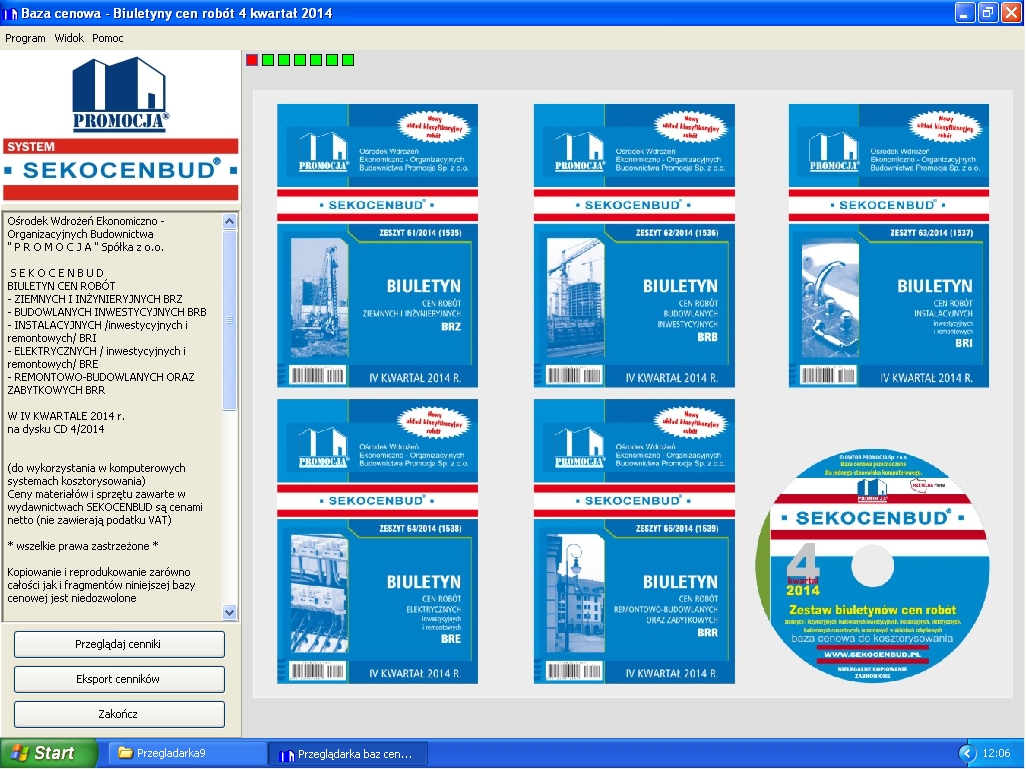The width and height of the screenshot is (1026, 769).
Task: Open the BRB bulletin cover Zeszyt 62/2014
Action: (x=634, y=245)
